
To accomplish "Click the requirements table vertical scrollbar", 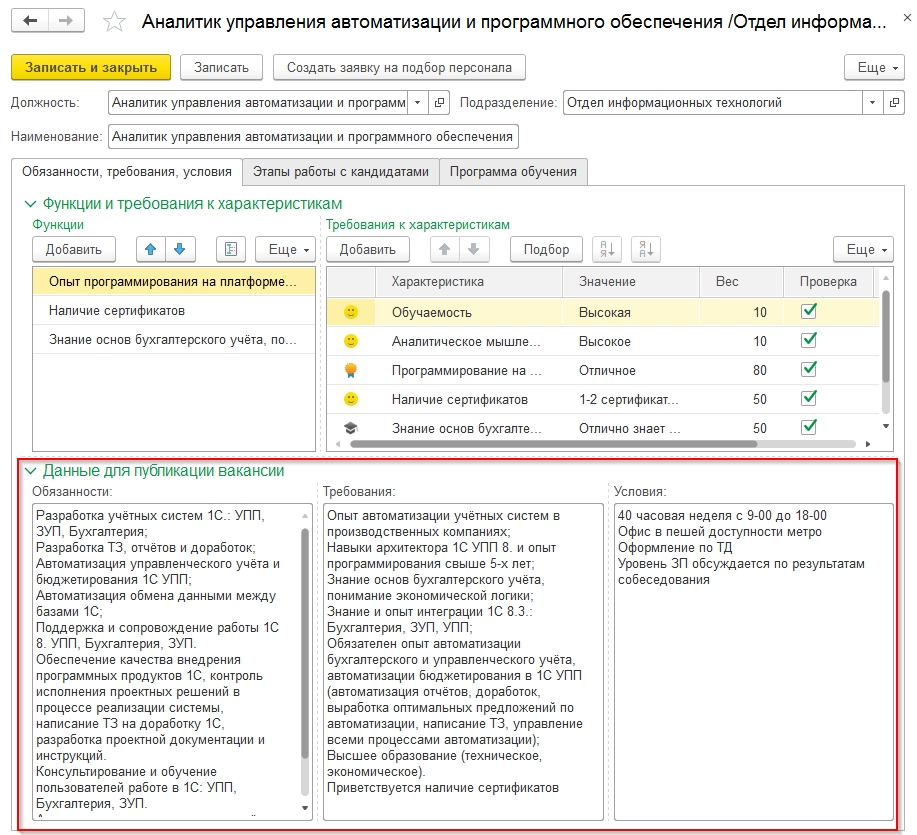I will click(x=885, y=336).
